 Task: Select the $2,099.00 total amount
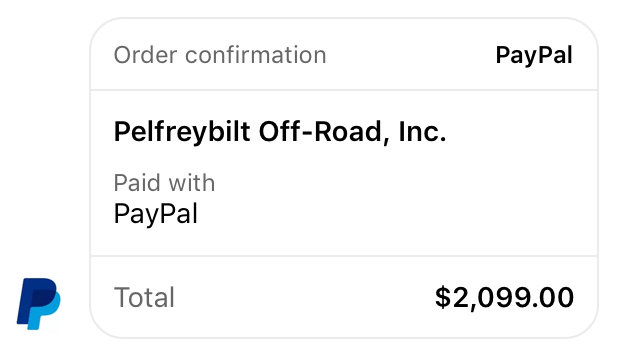[x=504, y=298]
